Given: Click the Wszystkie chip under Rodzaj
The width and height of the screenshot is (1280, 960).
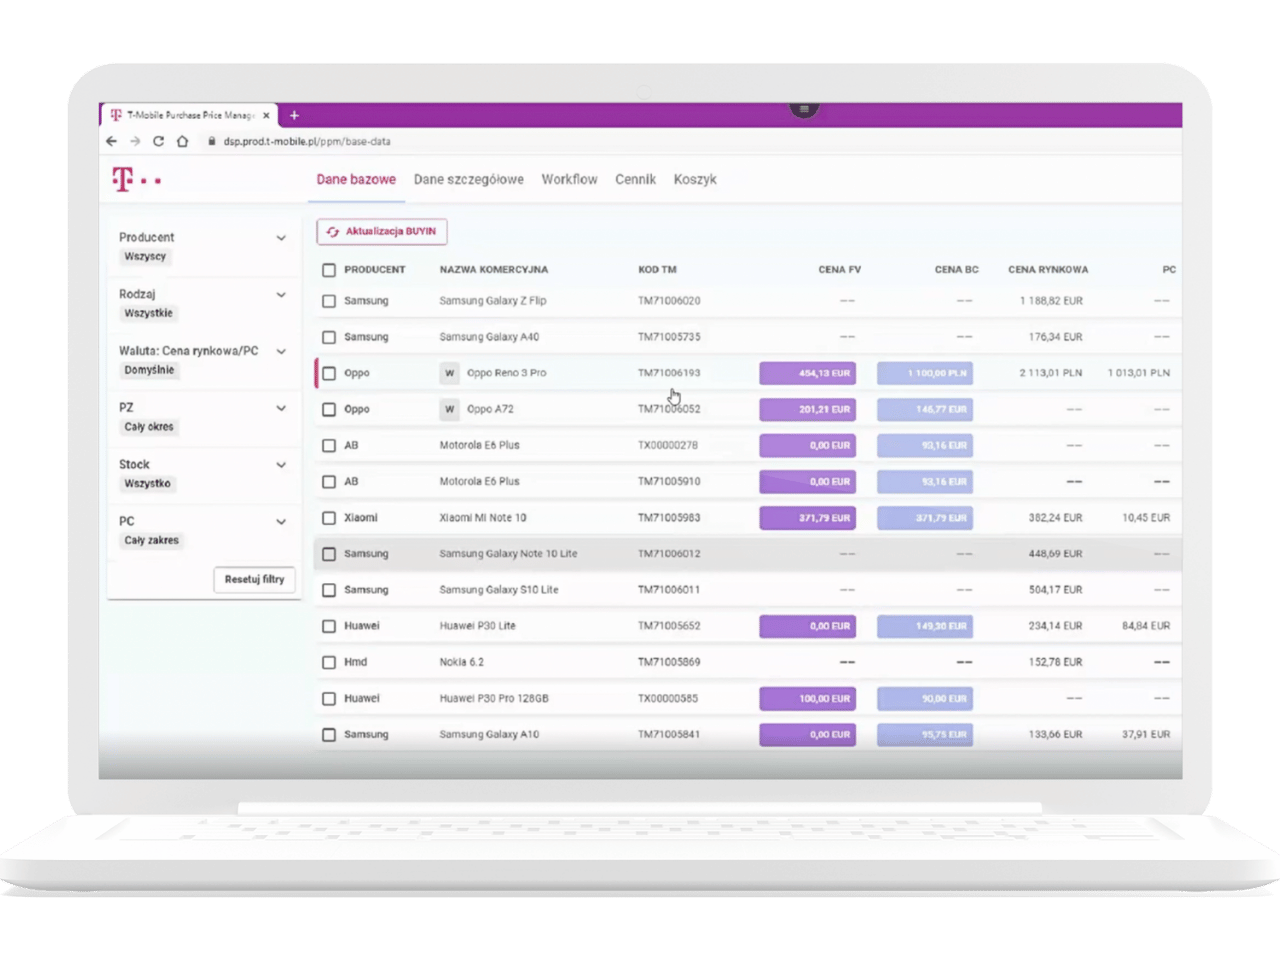Looking at the screenshot, I should 148,314.
